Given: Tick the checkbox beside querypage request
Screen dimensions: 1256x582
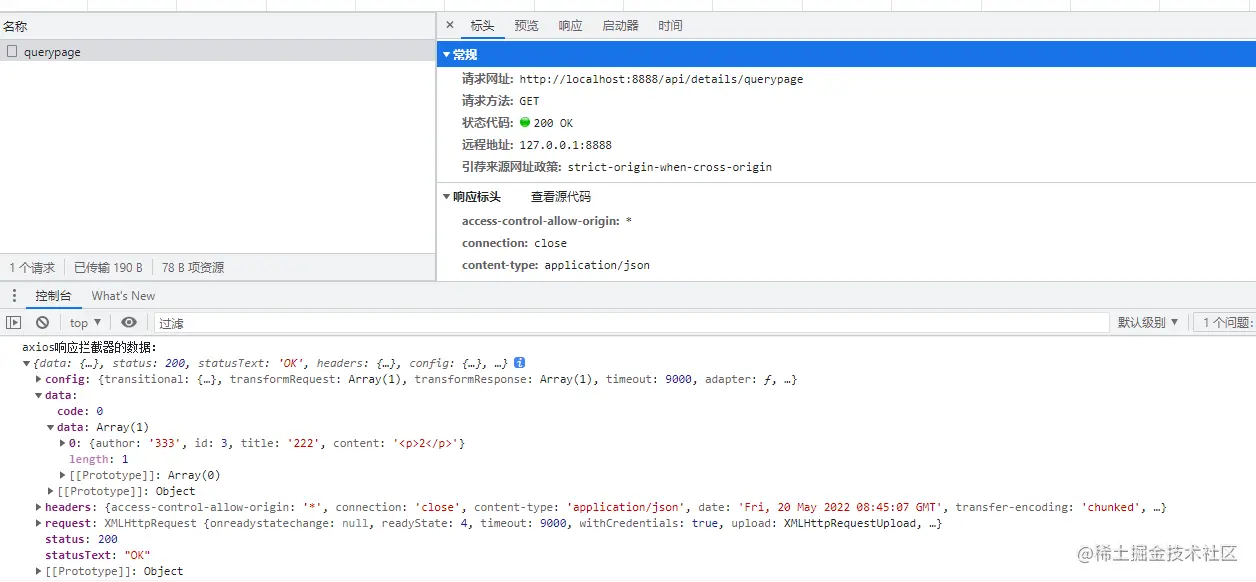Looking at the screenshot, I should point(12,51).
